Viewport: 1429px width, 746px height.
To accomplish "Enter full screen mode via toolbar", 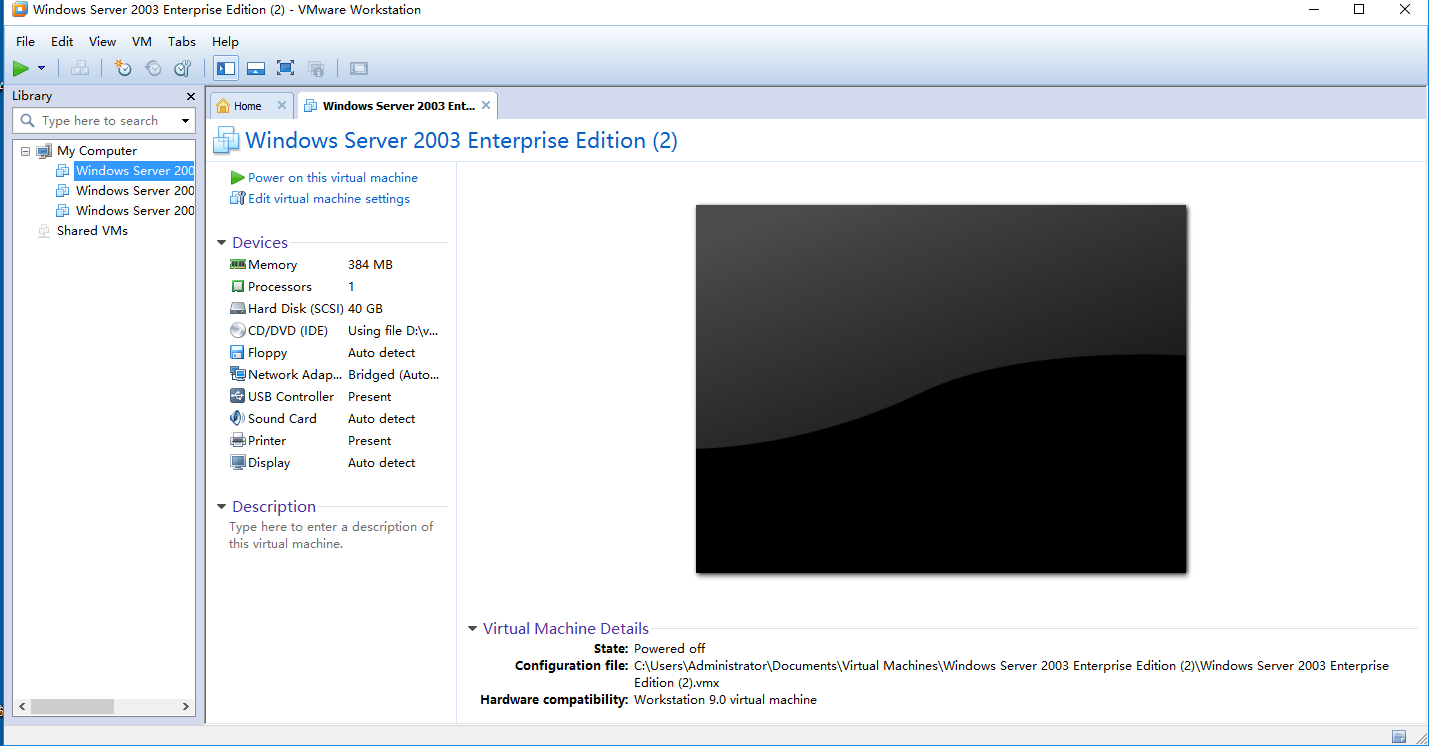I will [x=286, y=68].
